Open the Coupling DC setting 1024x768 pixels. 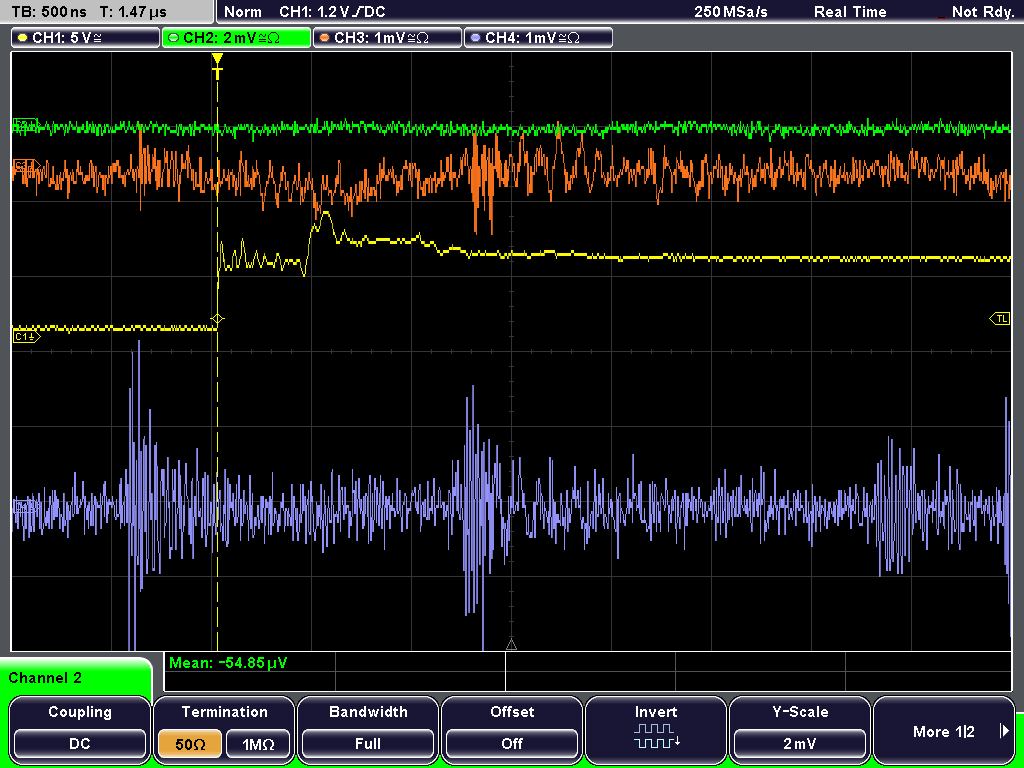click(x=80, y=728)
